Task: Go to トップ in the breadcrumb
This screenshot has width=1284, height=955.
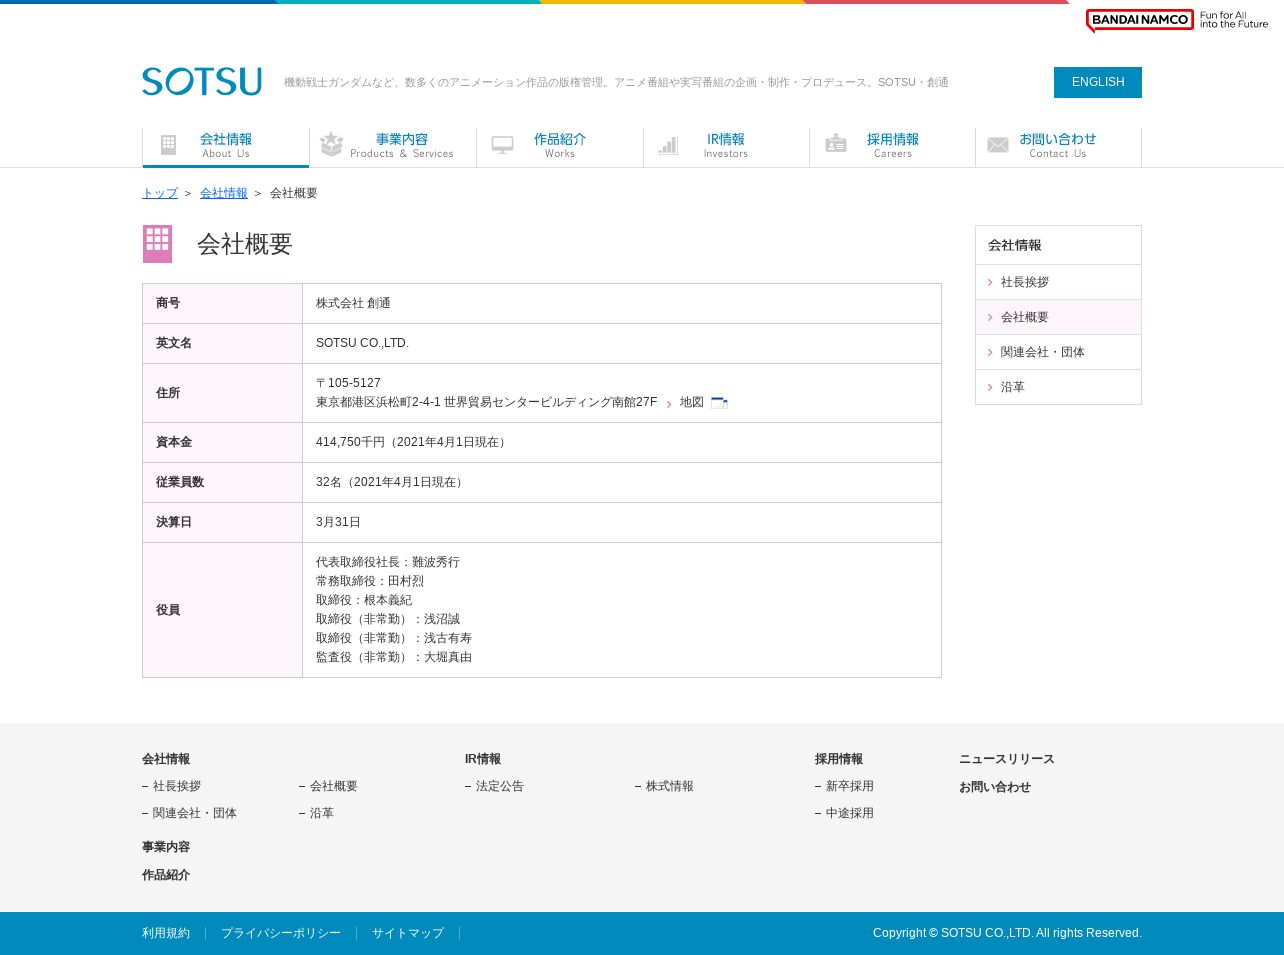Action: tap(160, 193)
